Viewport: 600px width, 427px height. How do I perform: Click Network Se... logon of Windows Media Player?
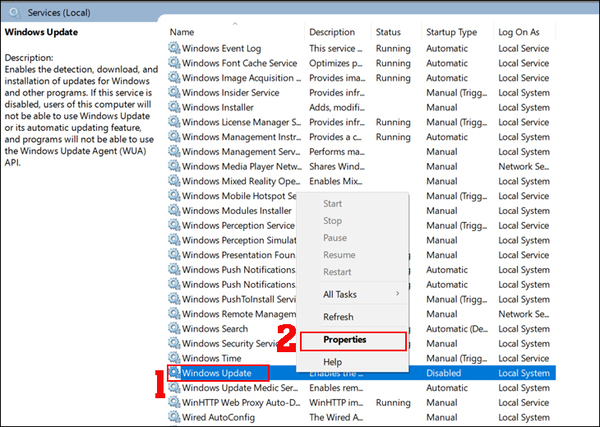point(523,166)
